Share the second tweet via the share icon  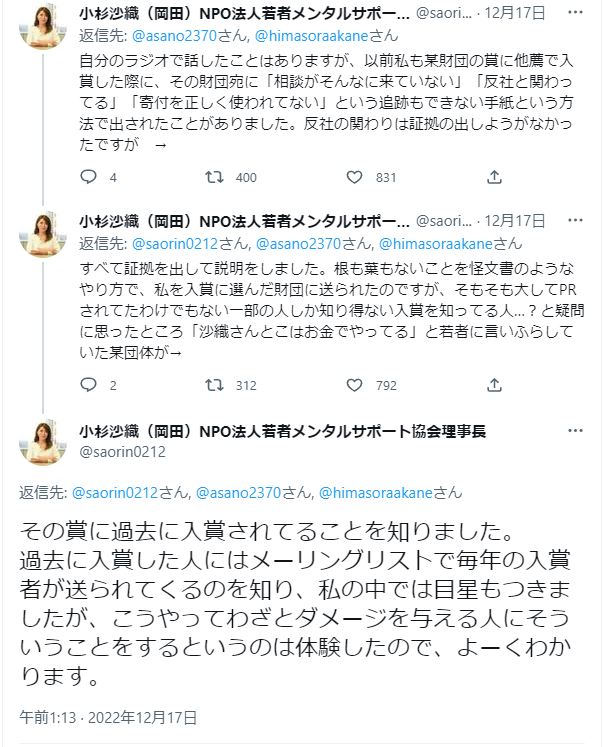point(494,384)
